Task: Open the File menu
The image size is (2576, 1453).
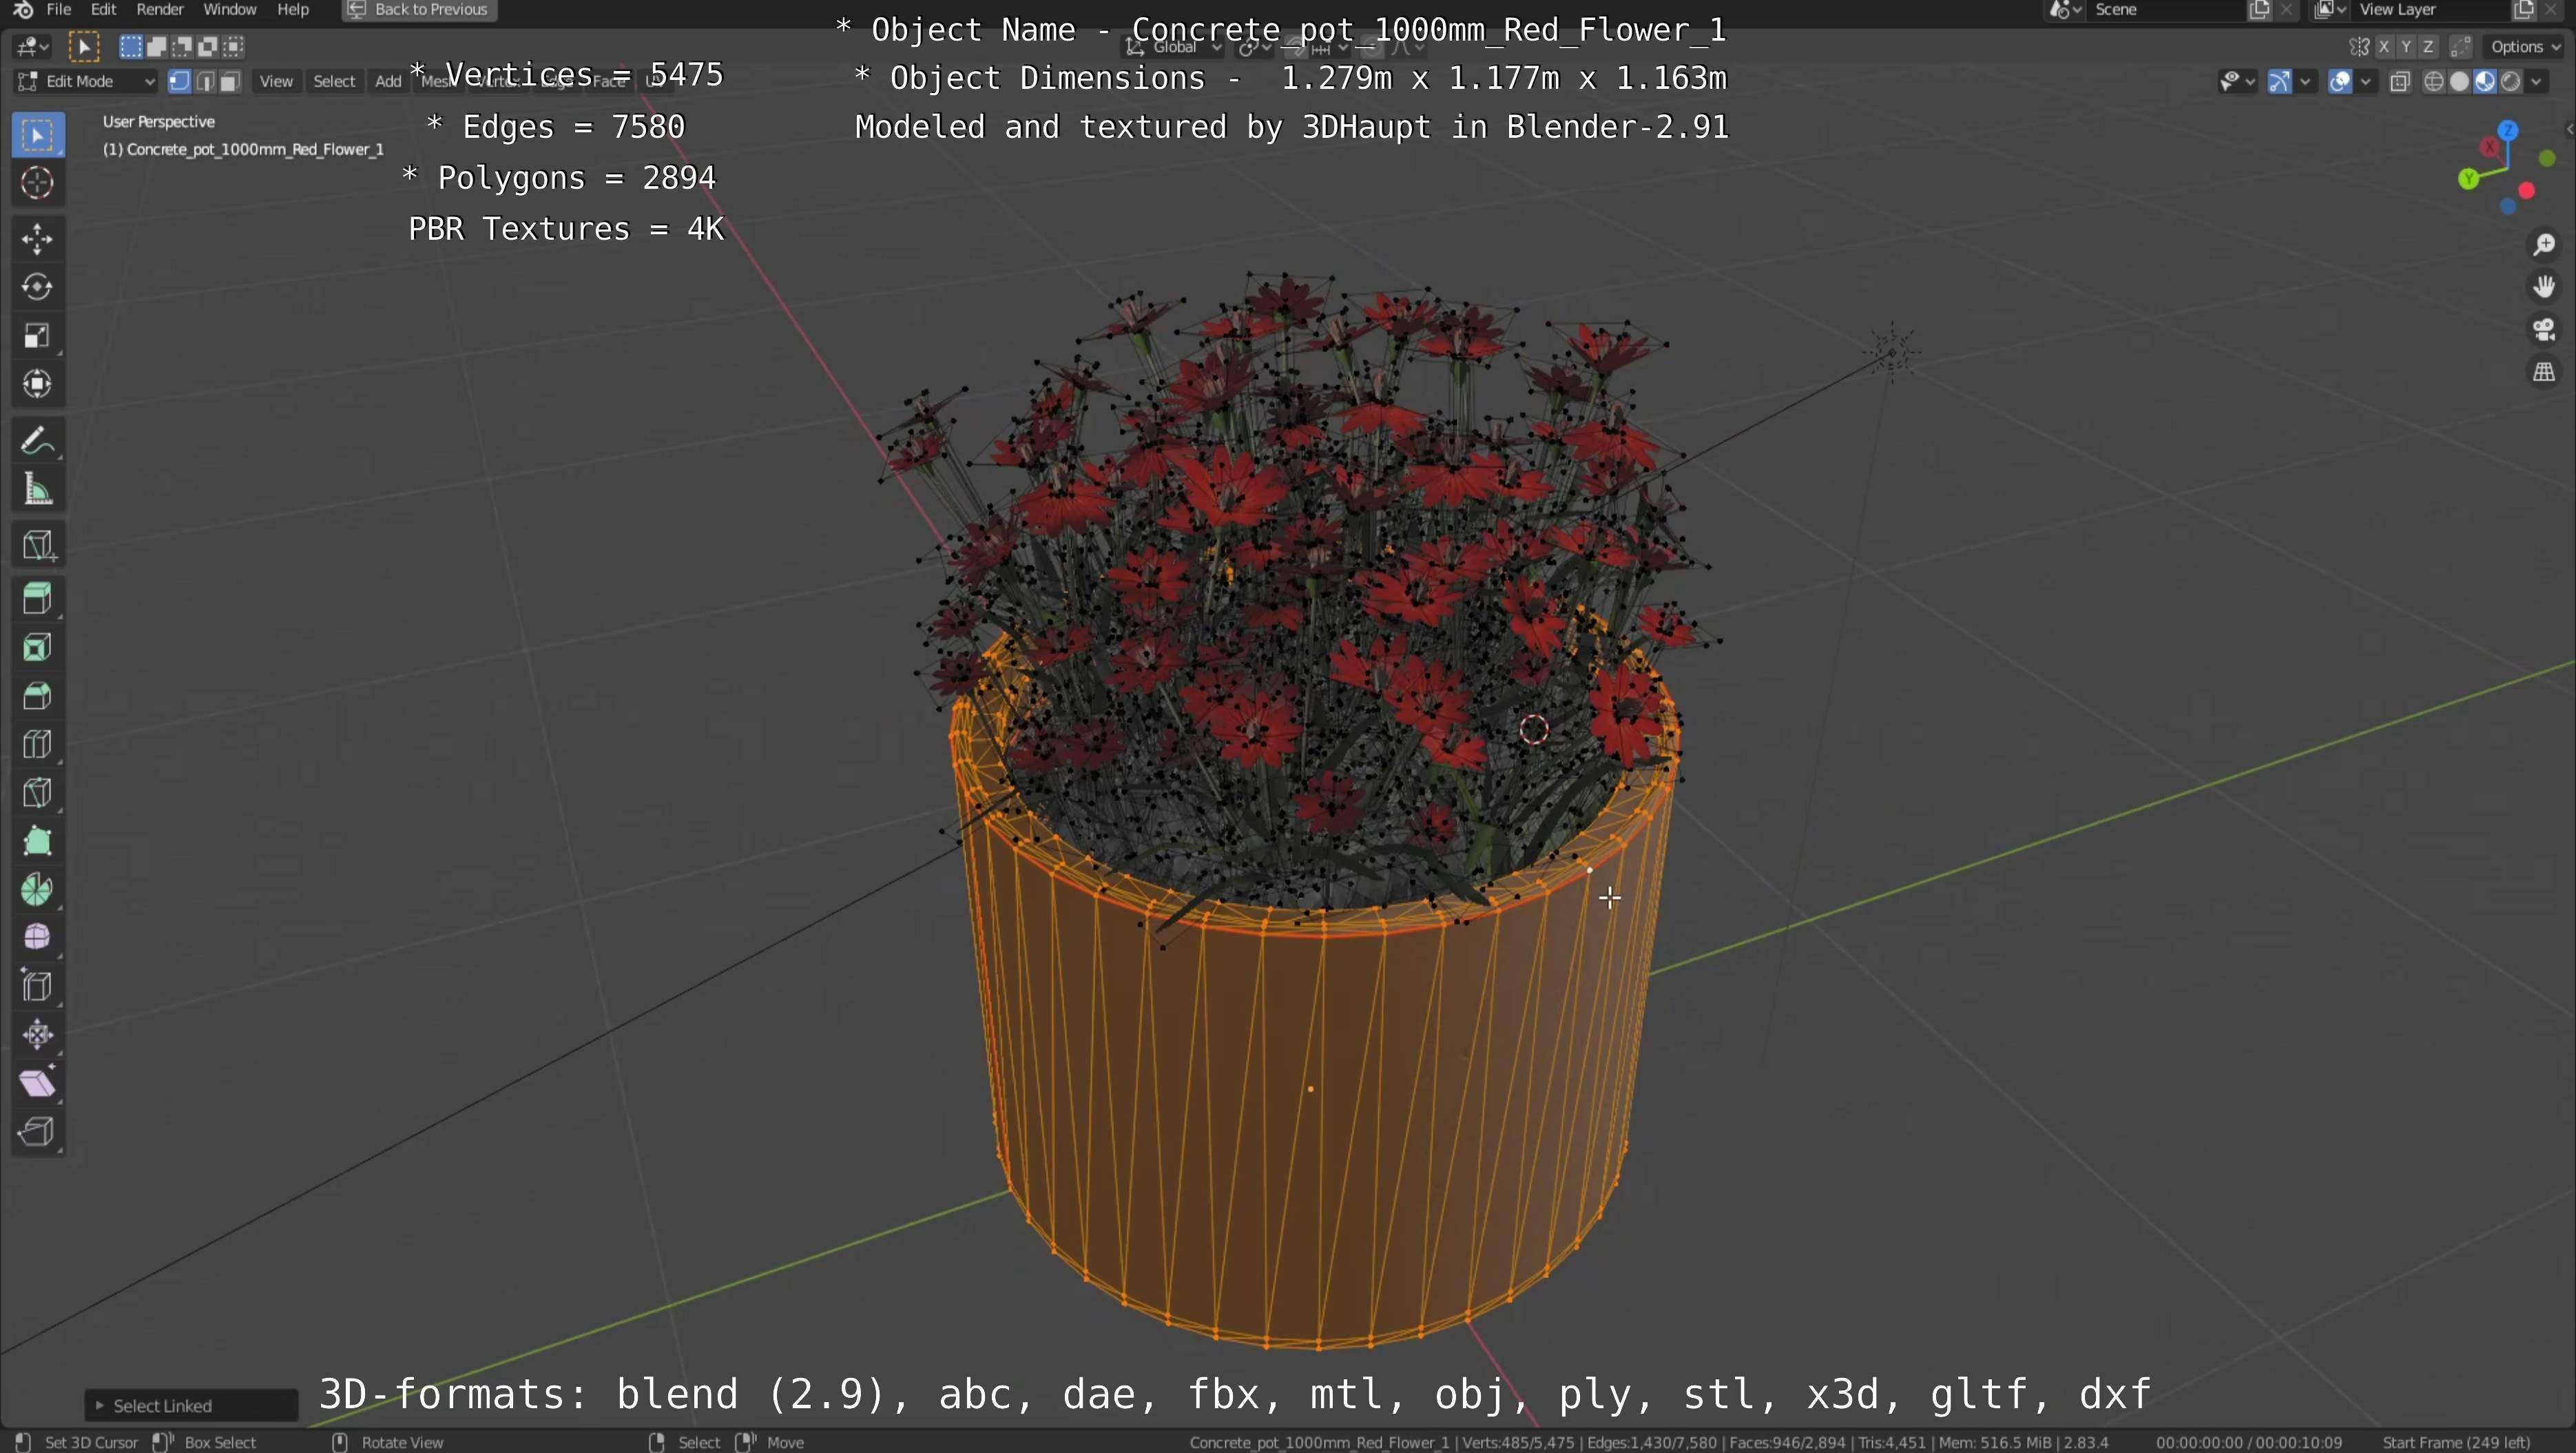Action: (59, 10)
